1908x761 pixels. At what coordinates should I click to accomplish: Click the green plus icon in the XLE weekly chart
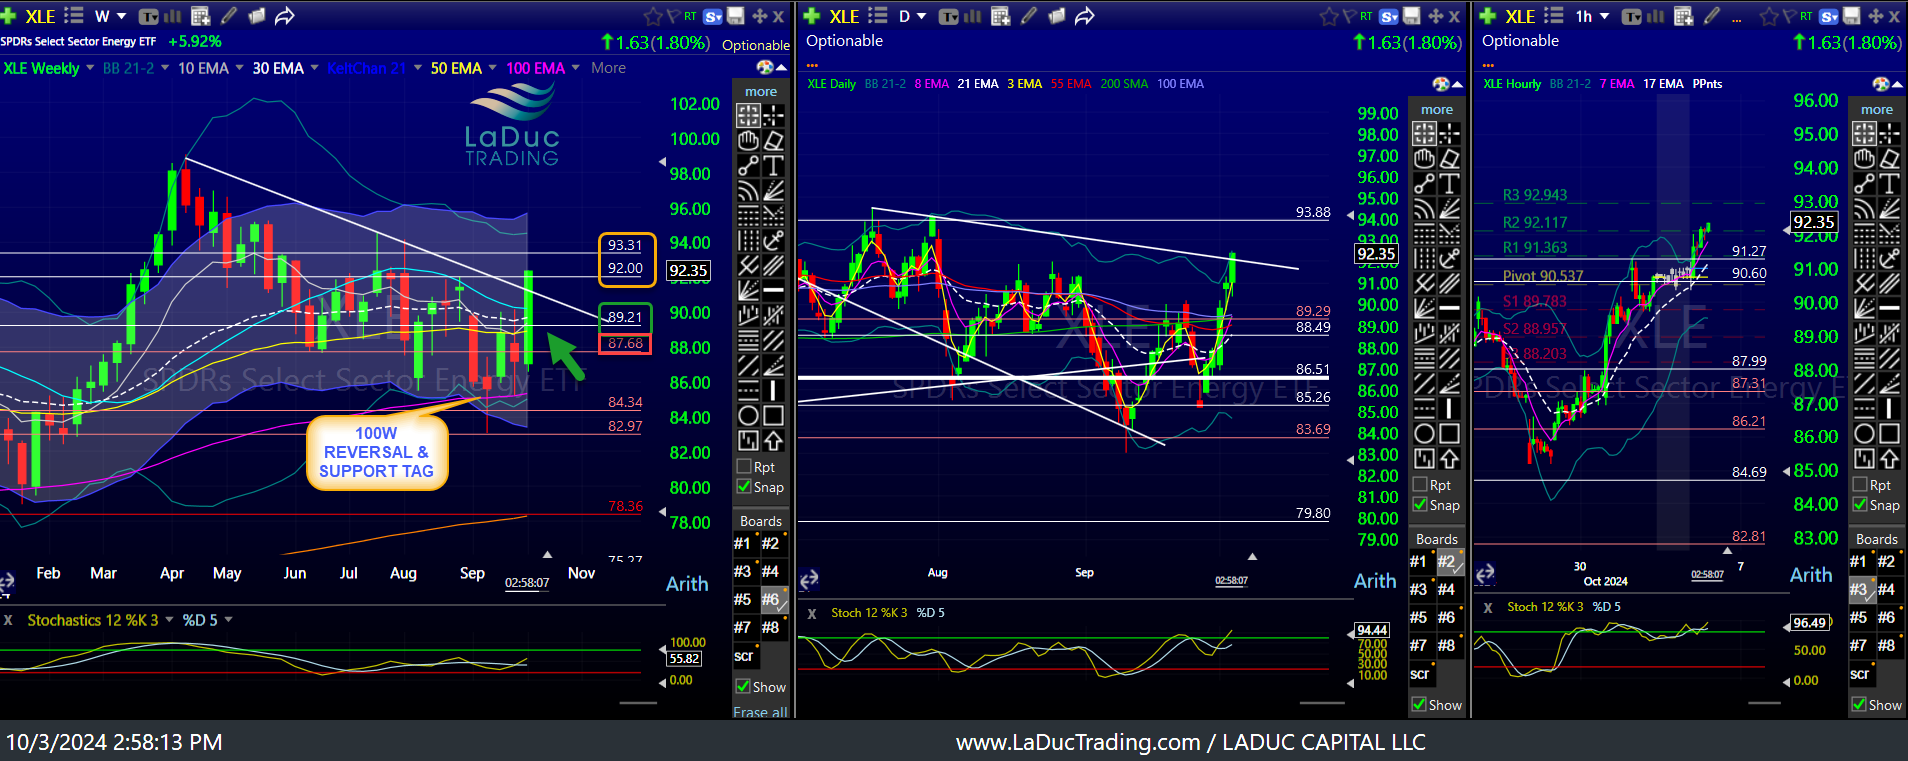click(9, 16)
